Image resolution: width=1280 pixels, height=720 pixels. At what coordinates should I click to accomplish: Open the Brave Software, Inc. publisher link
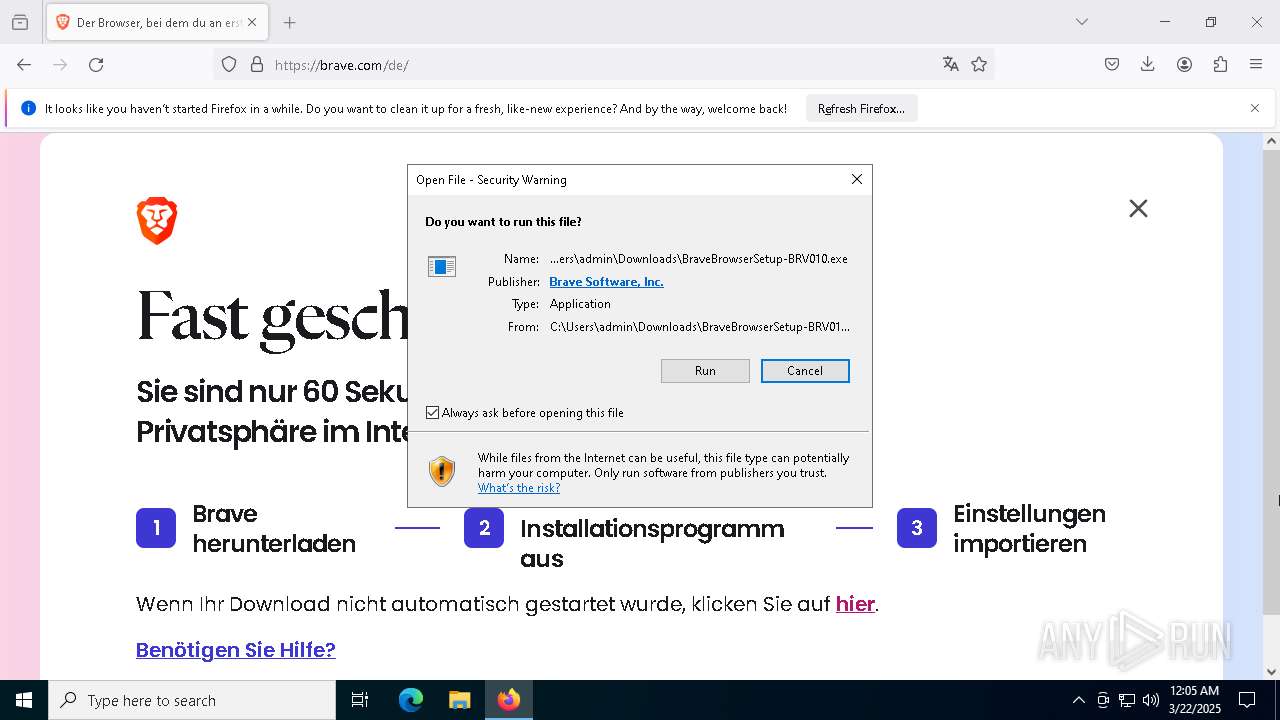click(606, 282)
